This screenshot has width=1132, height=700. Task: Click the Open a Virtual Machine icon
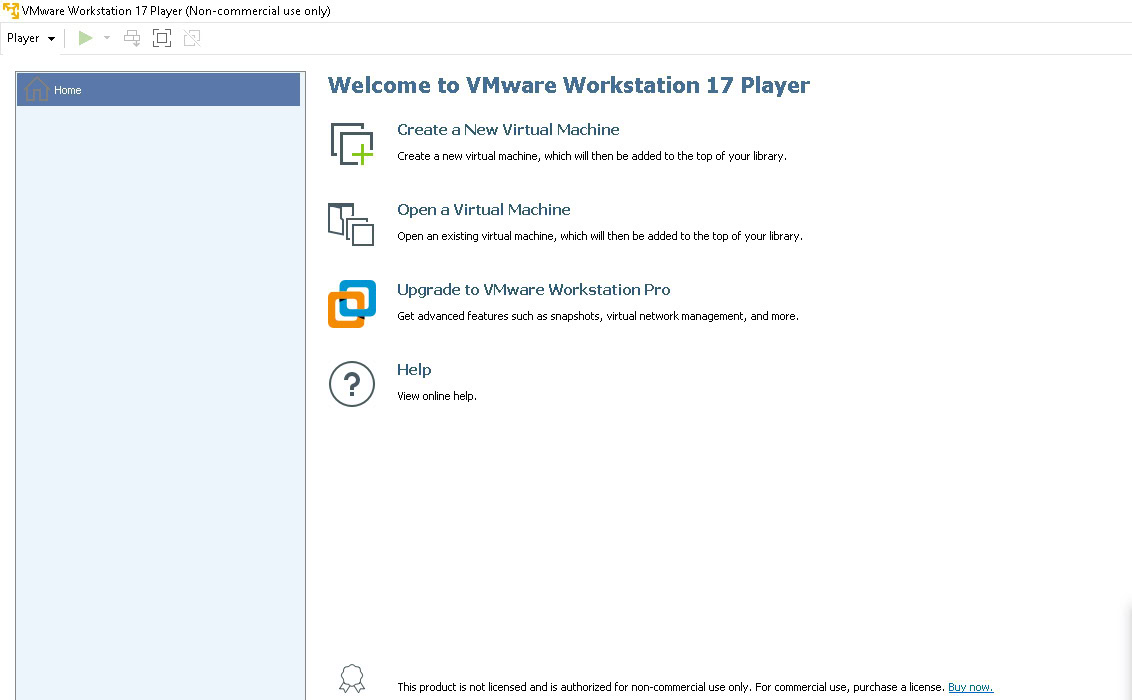[351, 224]
